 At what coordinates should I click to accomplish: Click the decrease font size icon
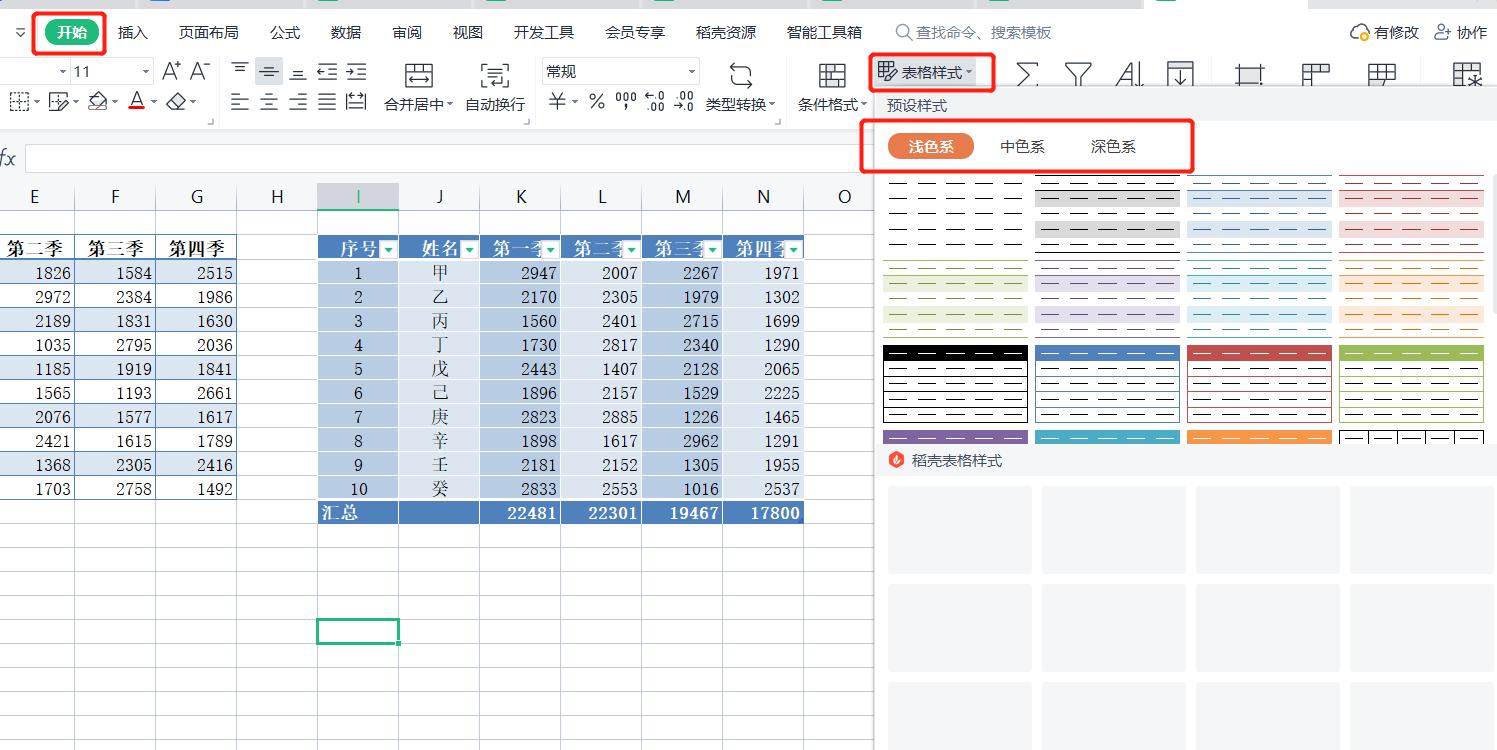point(197,68)
